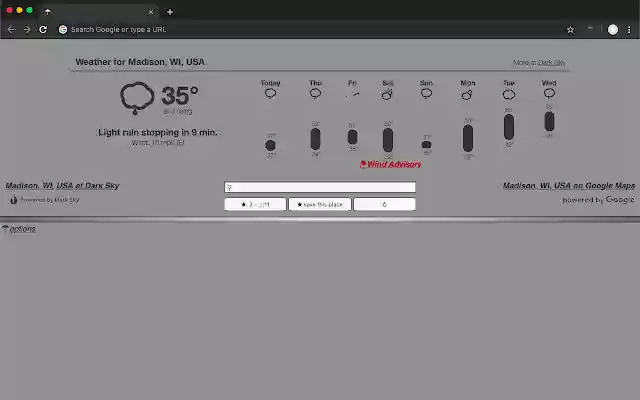
Task: Click the Tue temperature range bar
Action: tap(509, 127)
